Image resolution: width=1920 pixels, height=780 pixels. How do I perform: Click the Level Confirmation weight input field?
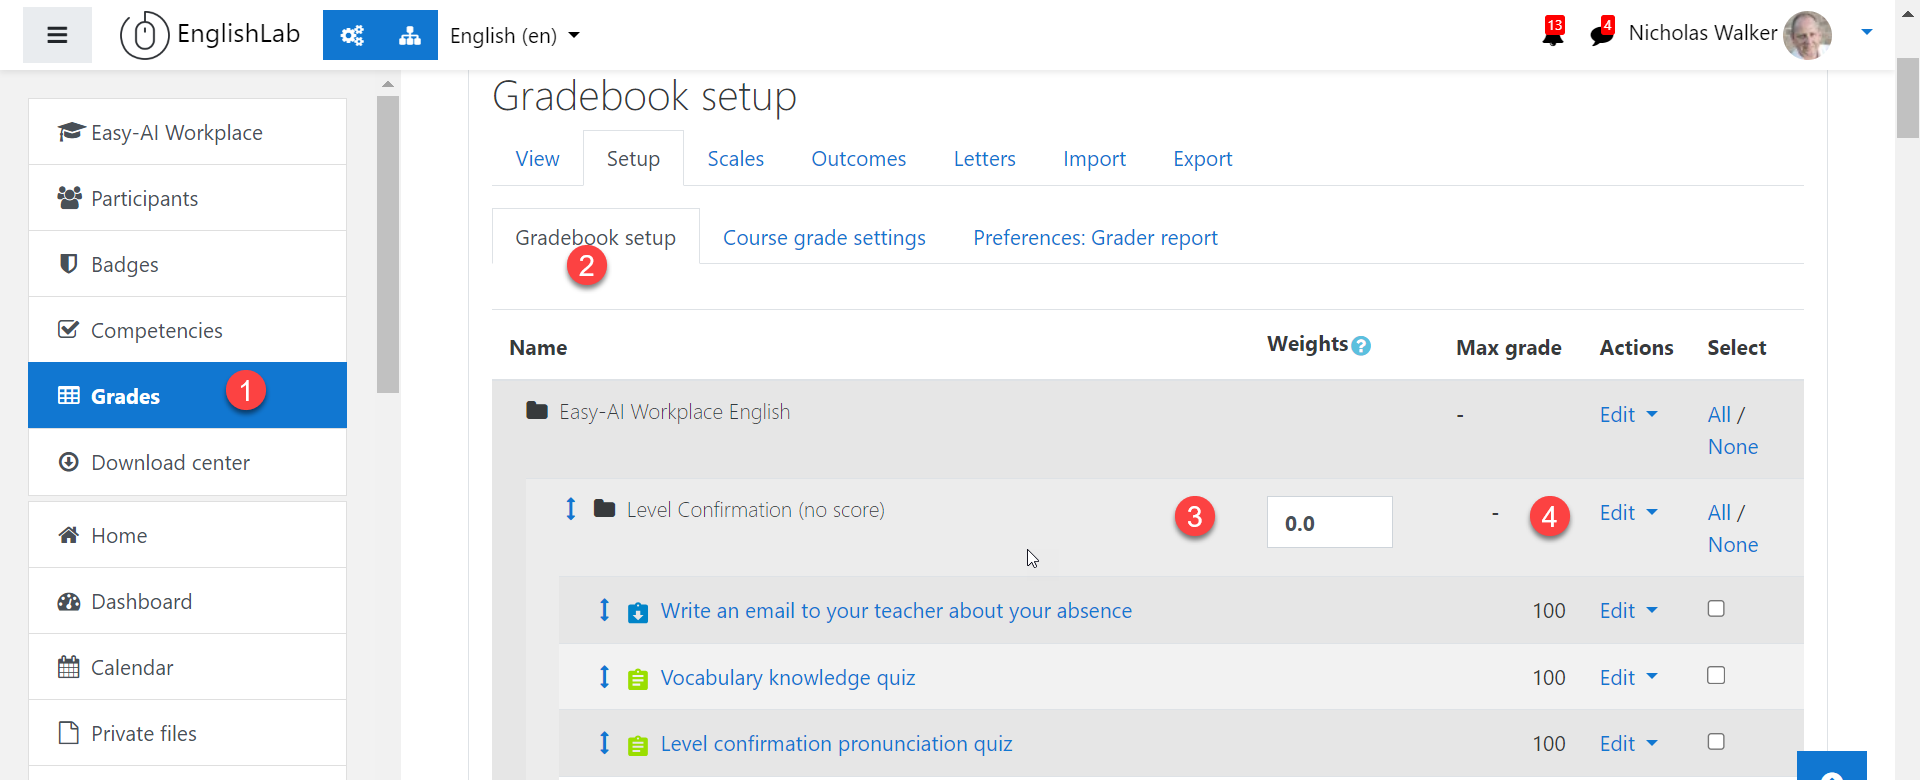(x=1329, y=522)
